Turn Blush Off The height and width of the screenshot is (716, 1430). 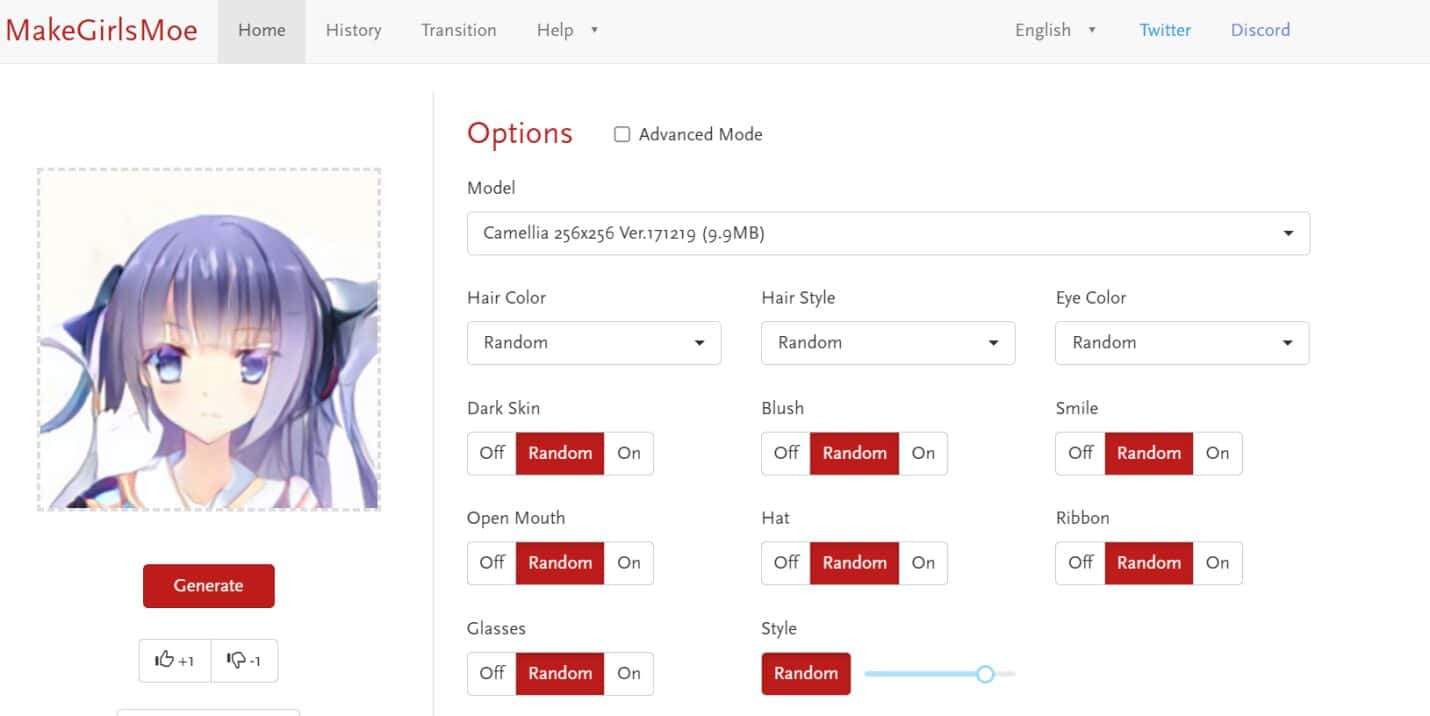(786, 453)
